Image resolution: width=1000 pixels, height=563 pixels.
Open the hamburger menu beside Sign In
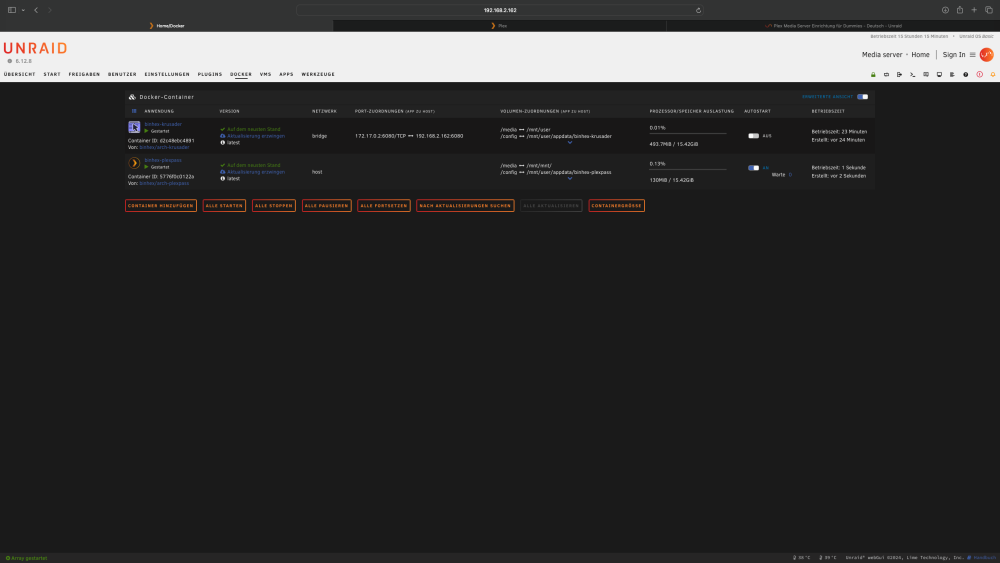point(973,55)
